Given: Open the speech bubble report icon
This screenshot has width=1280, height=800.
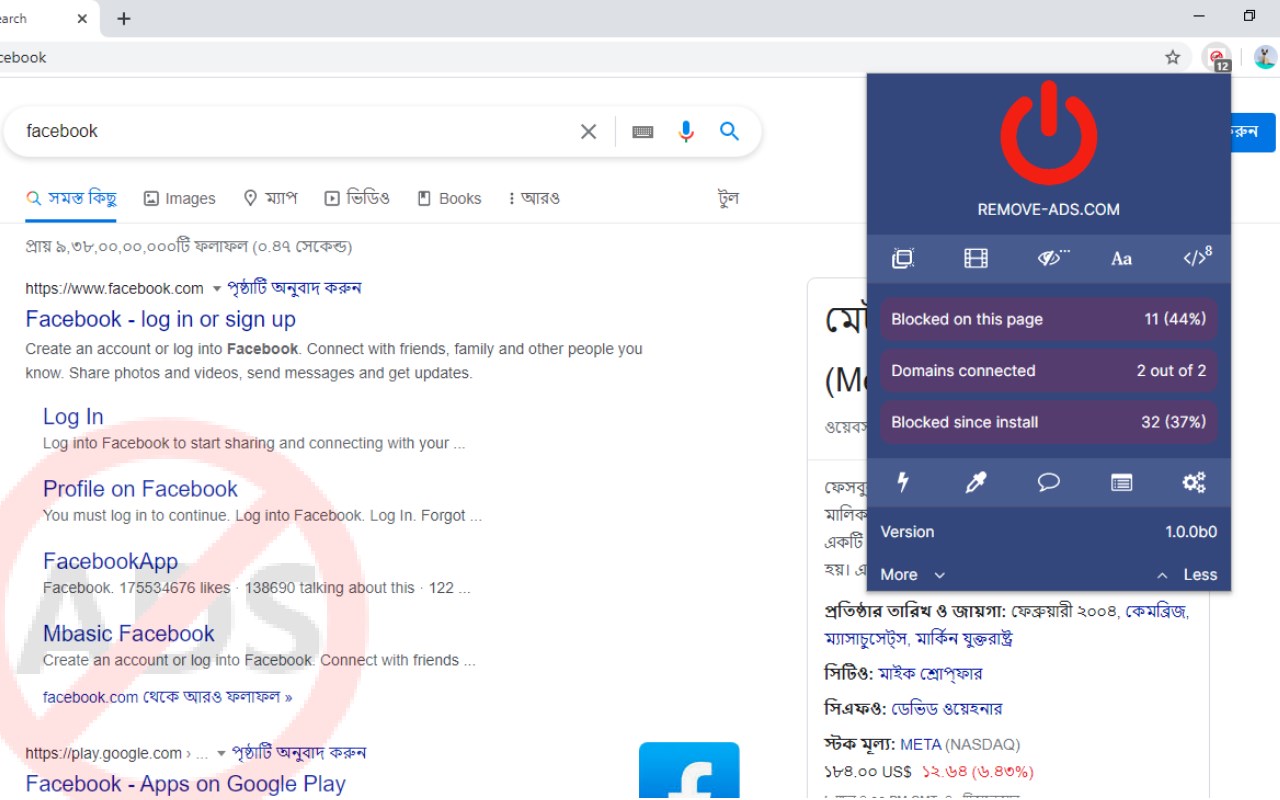Looking at the screenshot, I should (1048, 482).
